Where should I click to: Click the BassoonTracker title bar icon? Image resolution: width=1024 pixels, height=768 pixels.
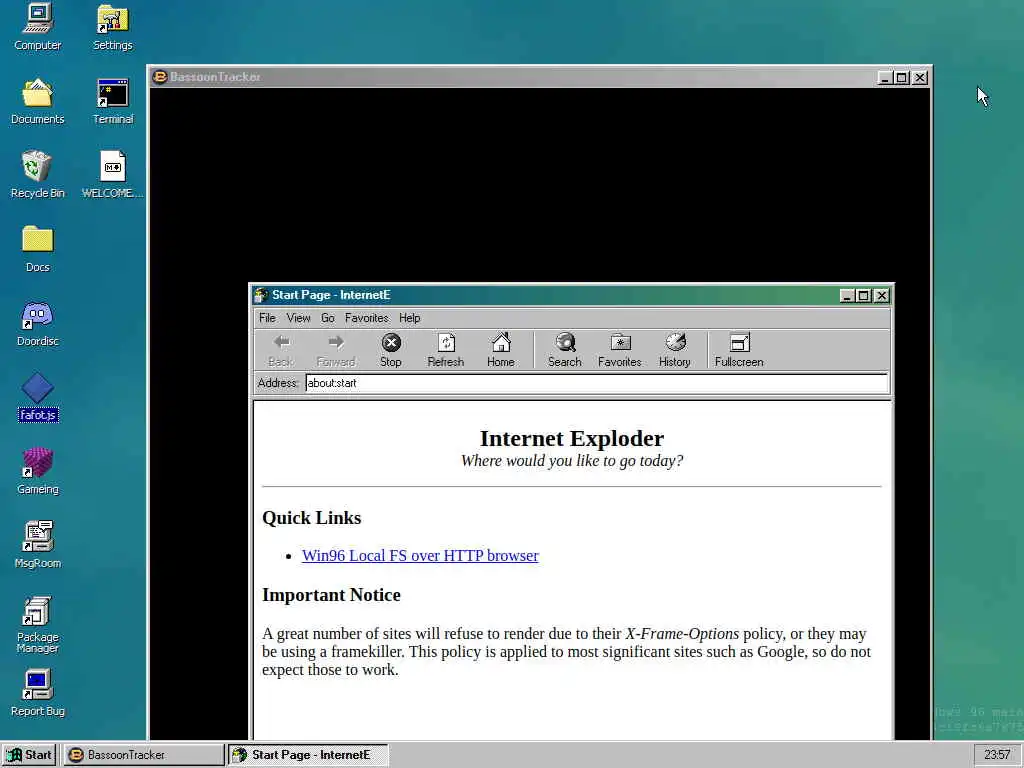pos(159,77)
